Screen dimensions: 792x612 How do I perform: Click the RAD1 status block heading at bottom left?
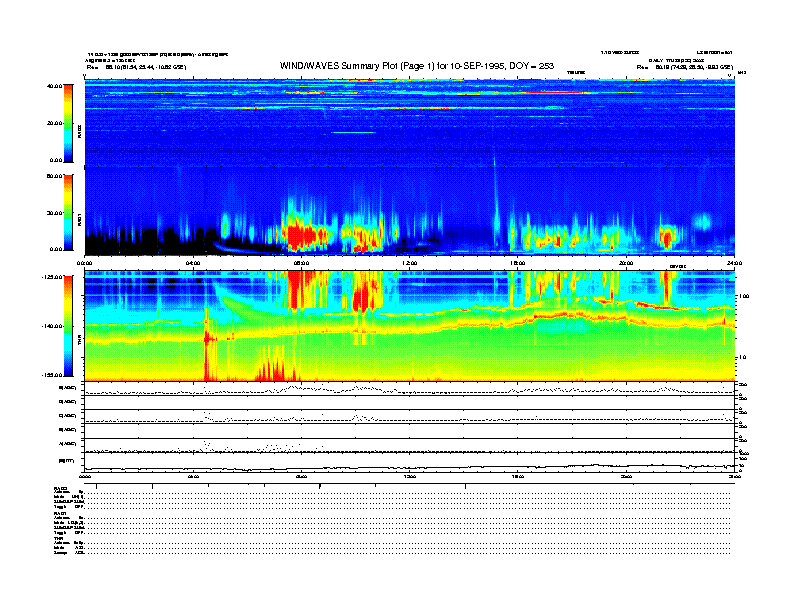(60, 513)
